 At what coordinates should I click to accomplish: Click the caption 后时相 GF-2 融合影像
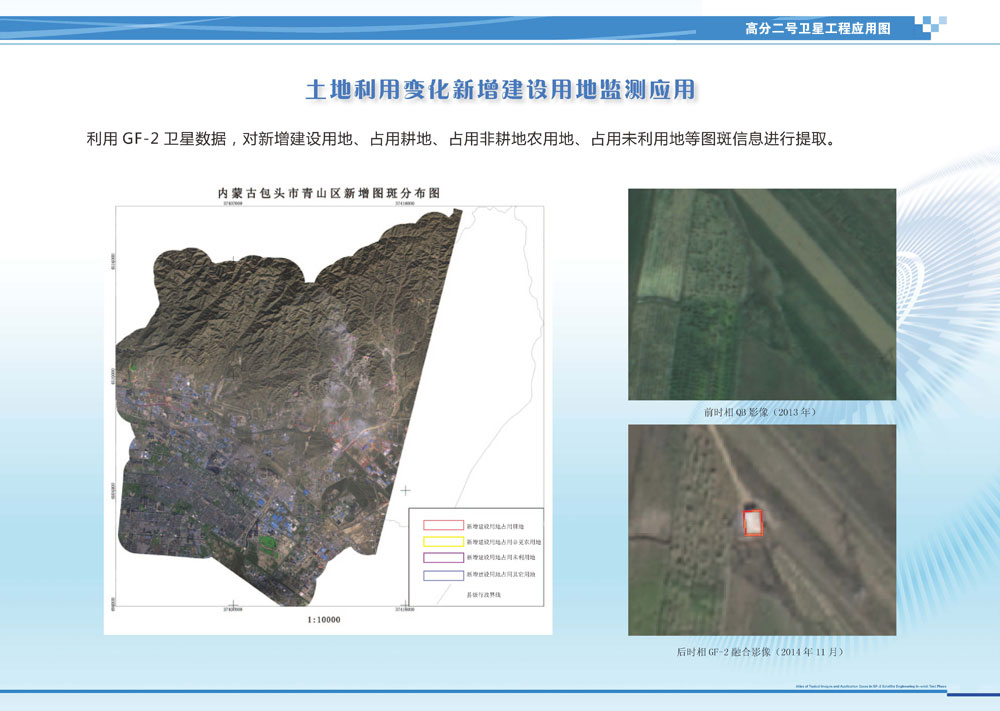(x=760, y=652)
